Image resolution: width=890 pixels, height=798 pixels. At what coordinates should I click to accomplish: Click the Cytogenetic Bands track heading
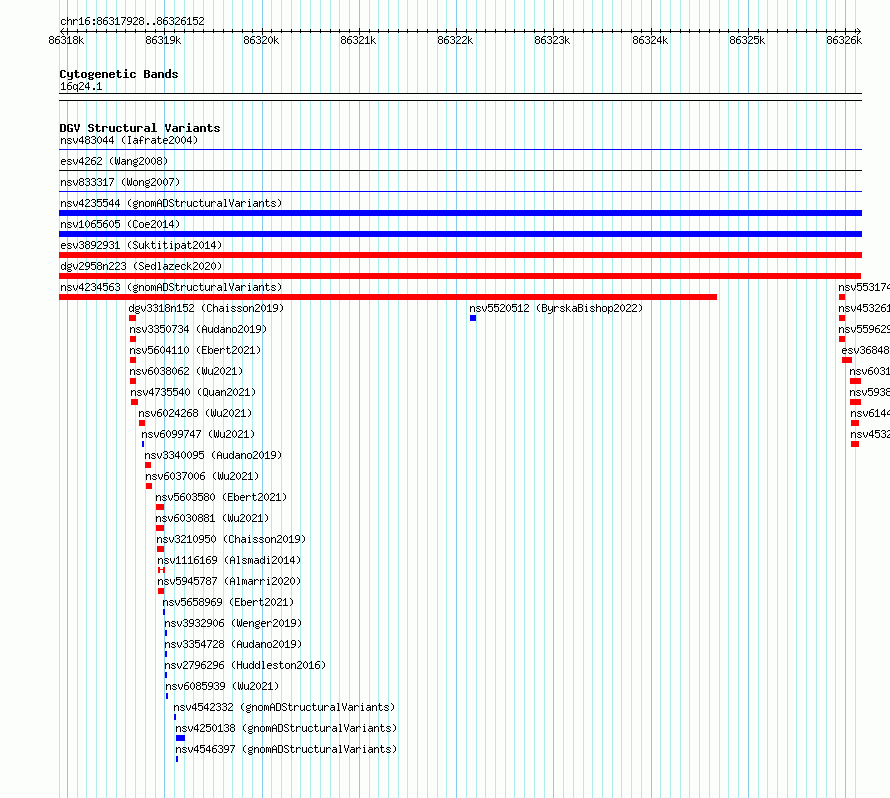(119, 74)
